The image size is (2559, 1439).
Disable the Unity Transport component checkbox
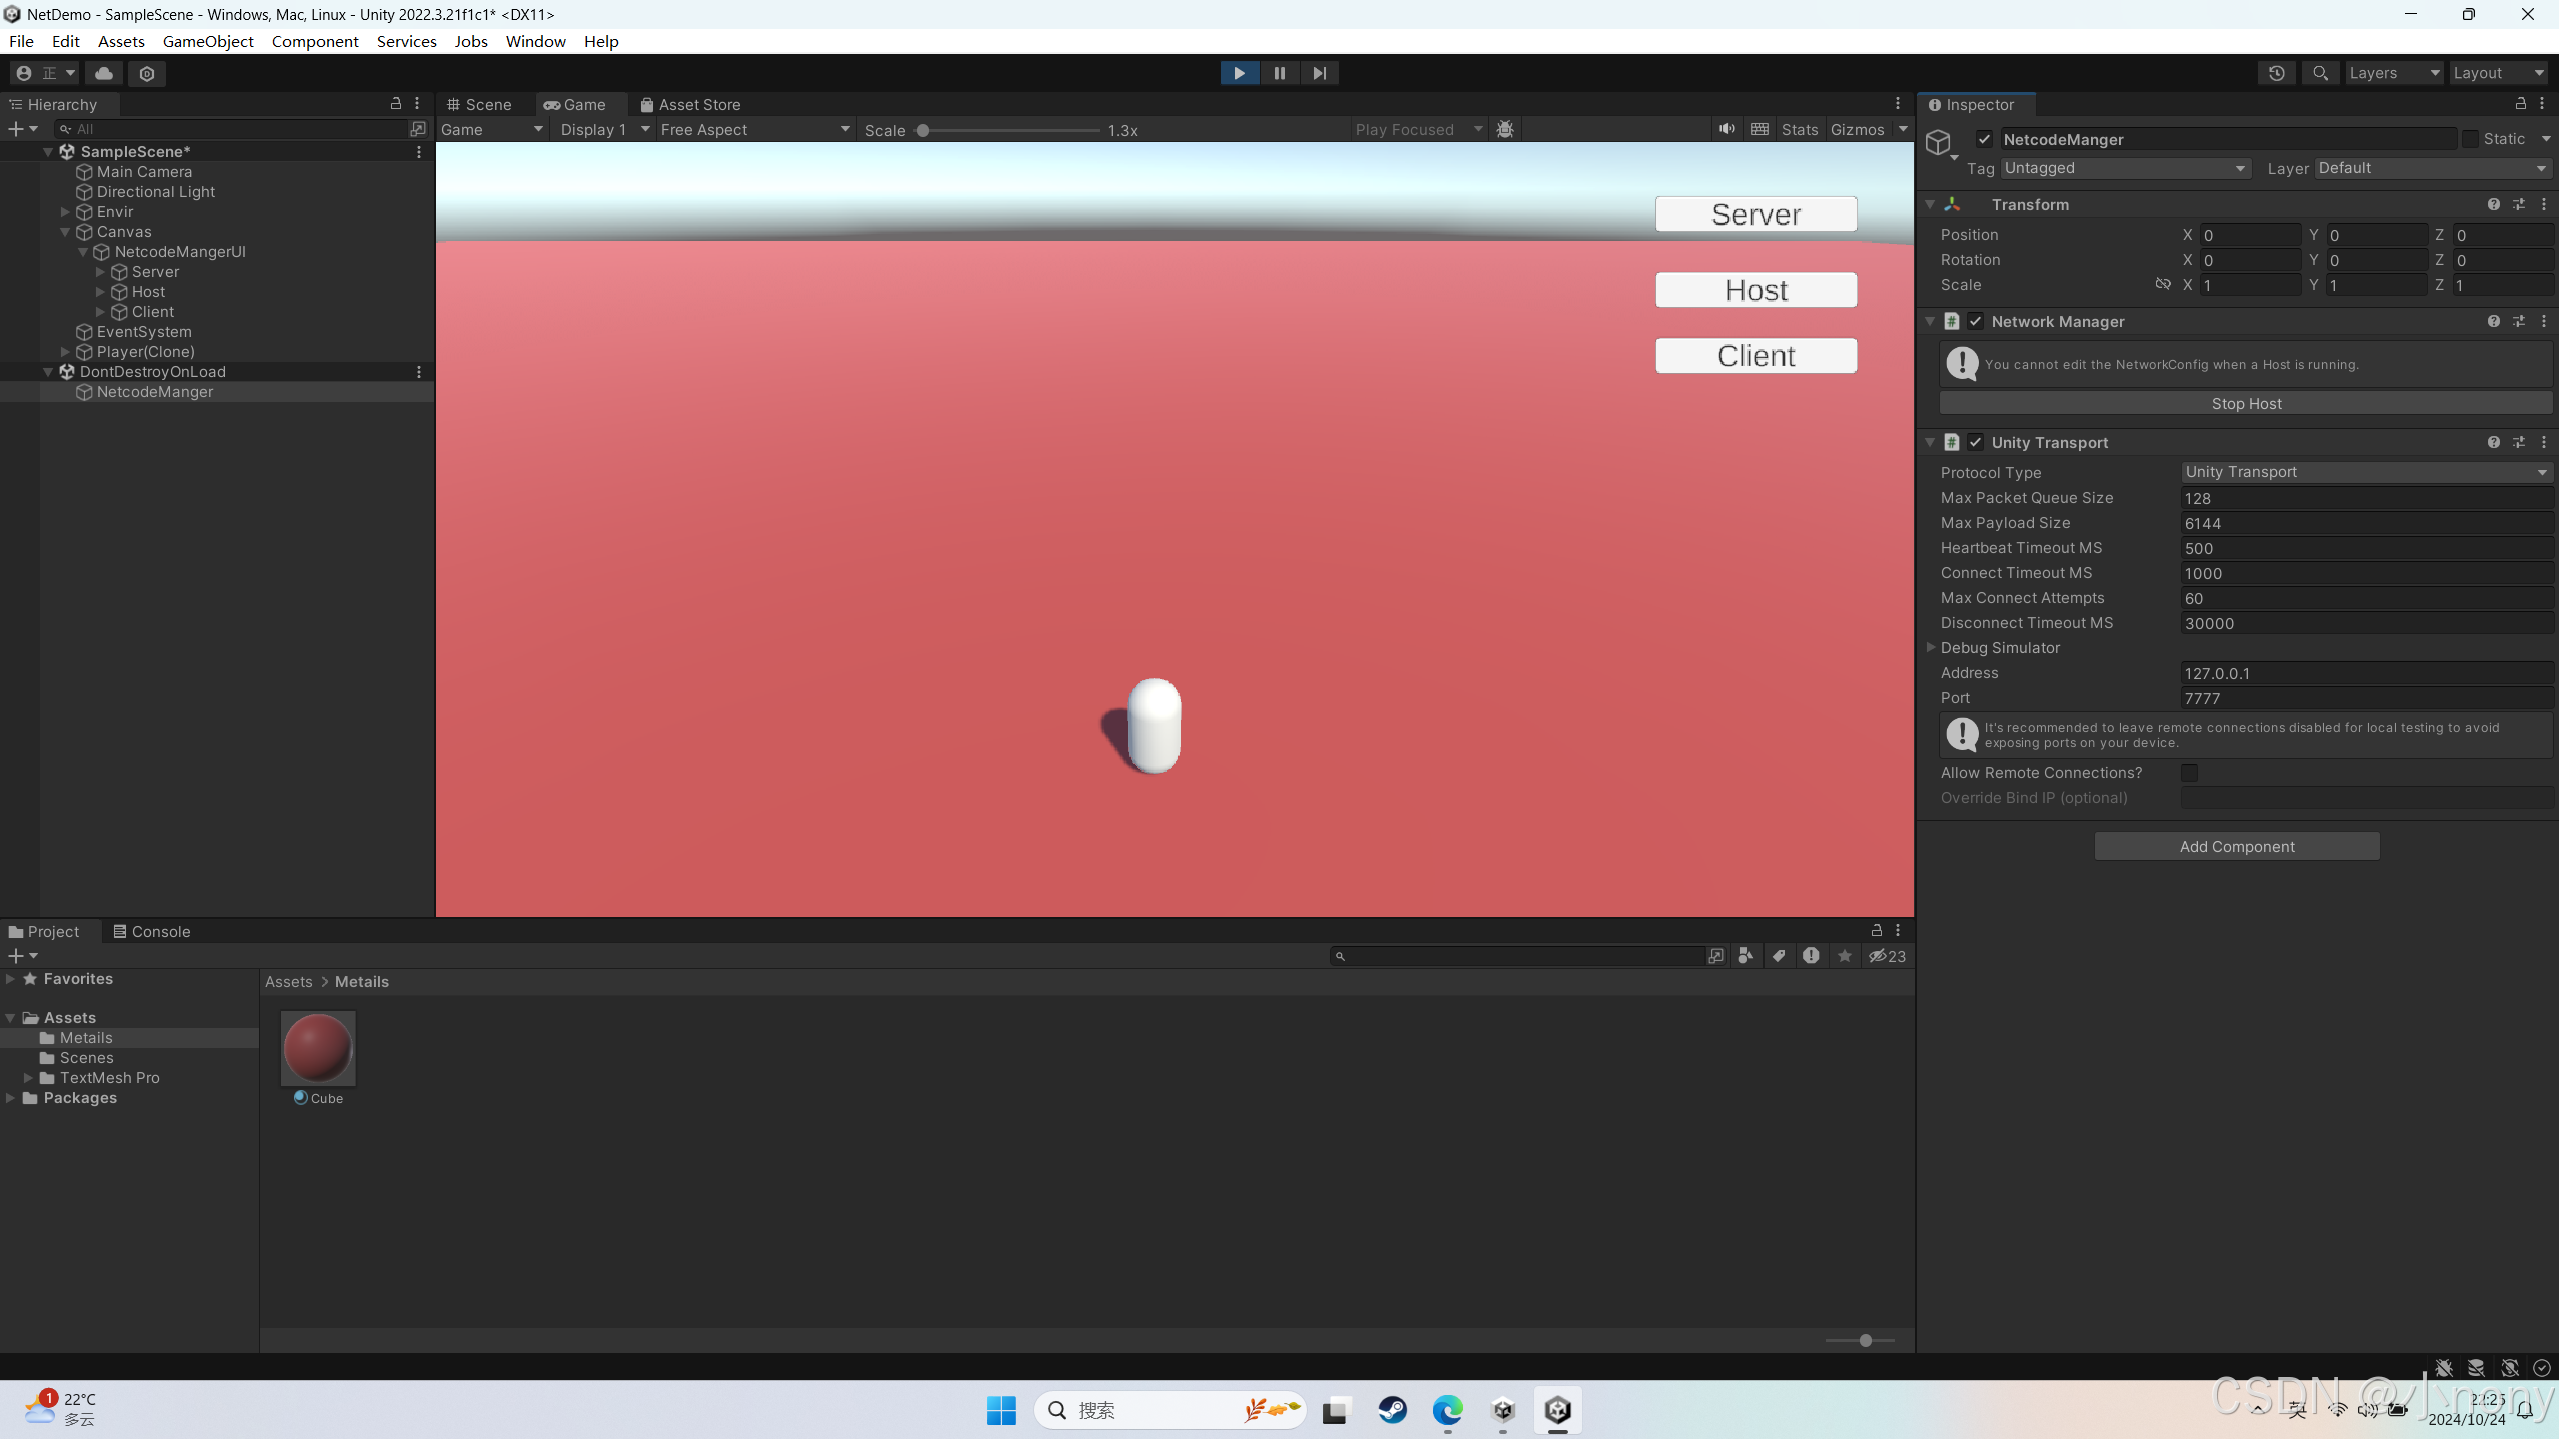click(x=1976, y=441)
